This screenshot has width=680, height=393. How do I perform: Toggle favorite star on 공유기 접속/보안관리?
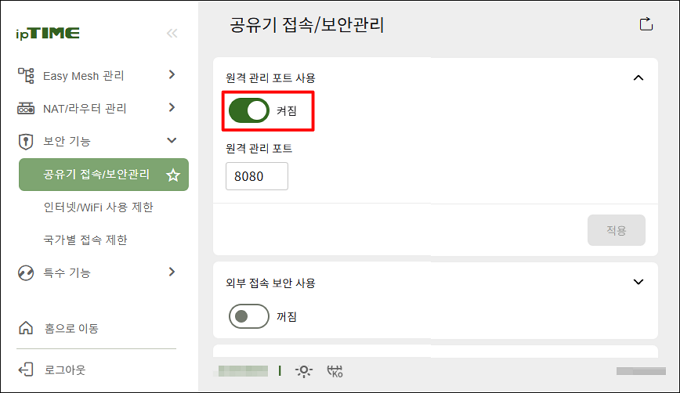coord(173,175)
